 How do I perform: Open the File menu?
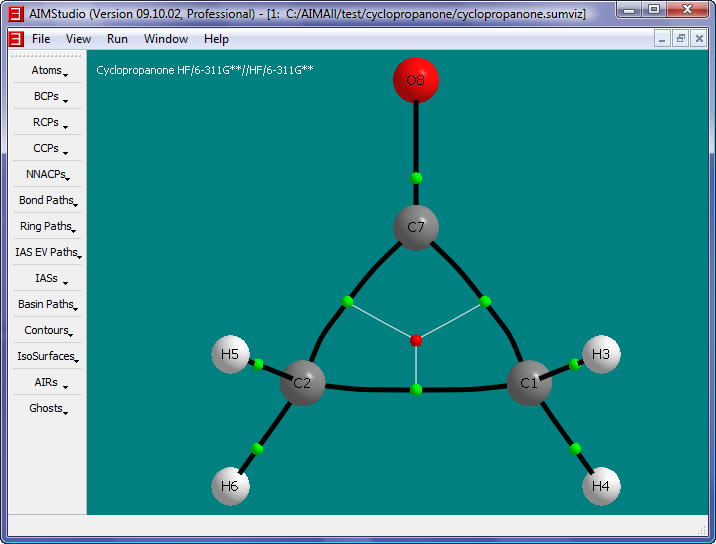tap(41, 39)
